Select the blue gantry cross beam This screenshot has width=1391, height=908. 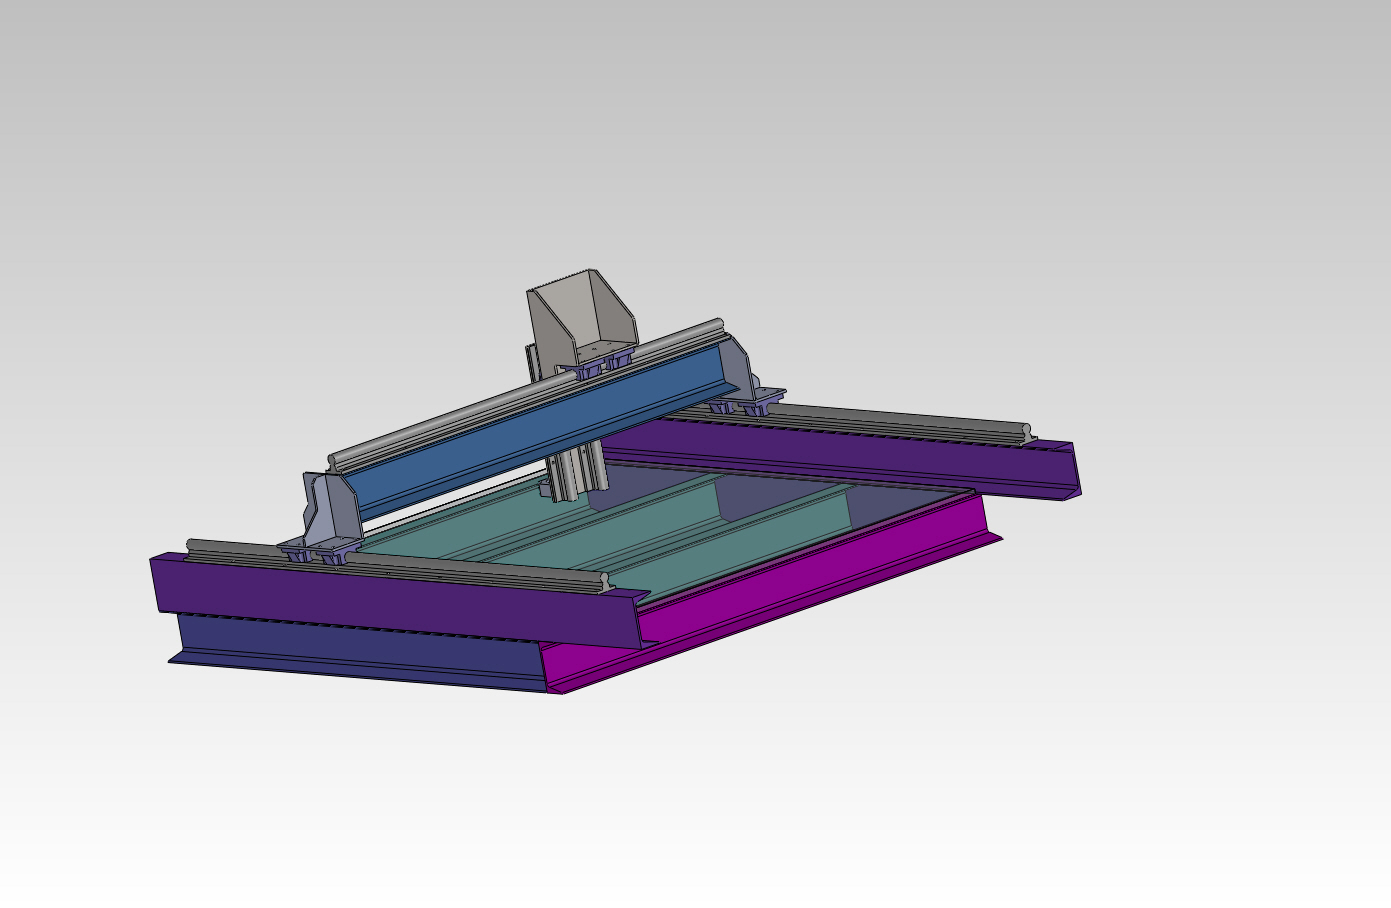(x=540, y=432)
